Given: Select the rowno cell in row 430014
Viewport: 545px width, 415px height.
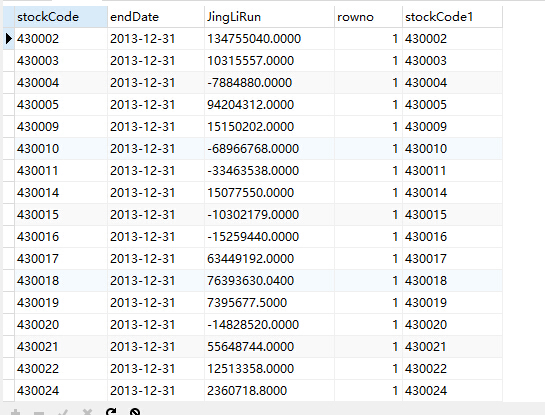Looking at the screenshot, I should click(x=368, y=193).
